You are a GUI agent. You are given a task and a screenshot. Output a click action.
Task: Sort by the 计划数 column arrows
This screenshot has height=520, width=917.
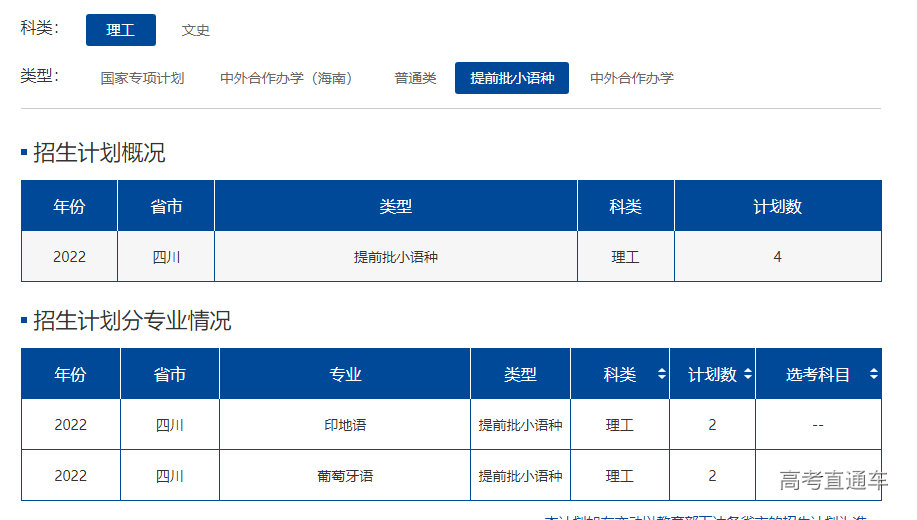tap(747, 375)
